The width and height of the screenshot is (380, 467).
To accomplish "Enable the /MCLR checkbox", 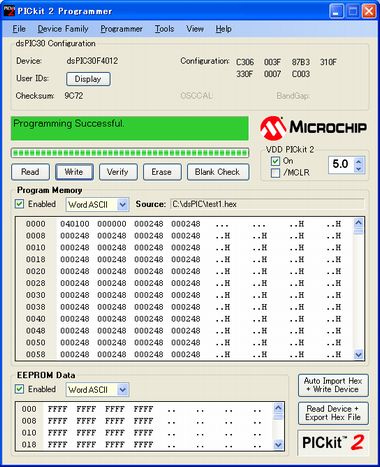I will coord(275,173).
